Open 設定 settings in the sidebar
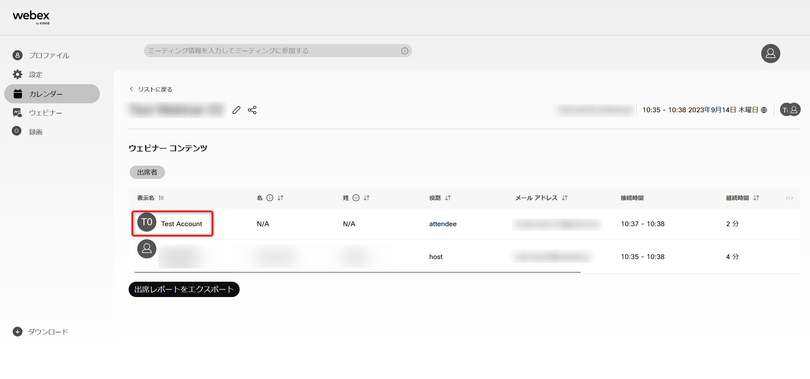The image size is (810, 379). click(28, 74)
